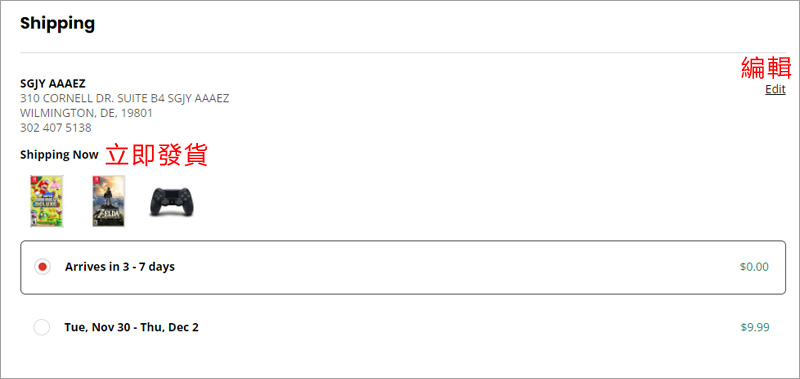800x379 pixels.
Task: Open the Edit link for the shipping address
Action: pyautogui.click(x=775, y=89)
